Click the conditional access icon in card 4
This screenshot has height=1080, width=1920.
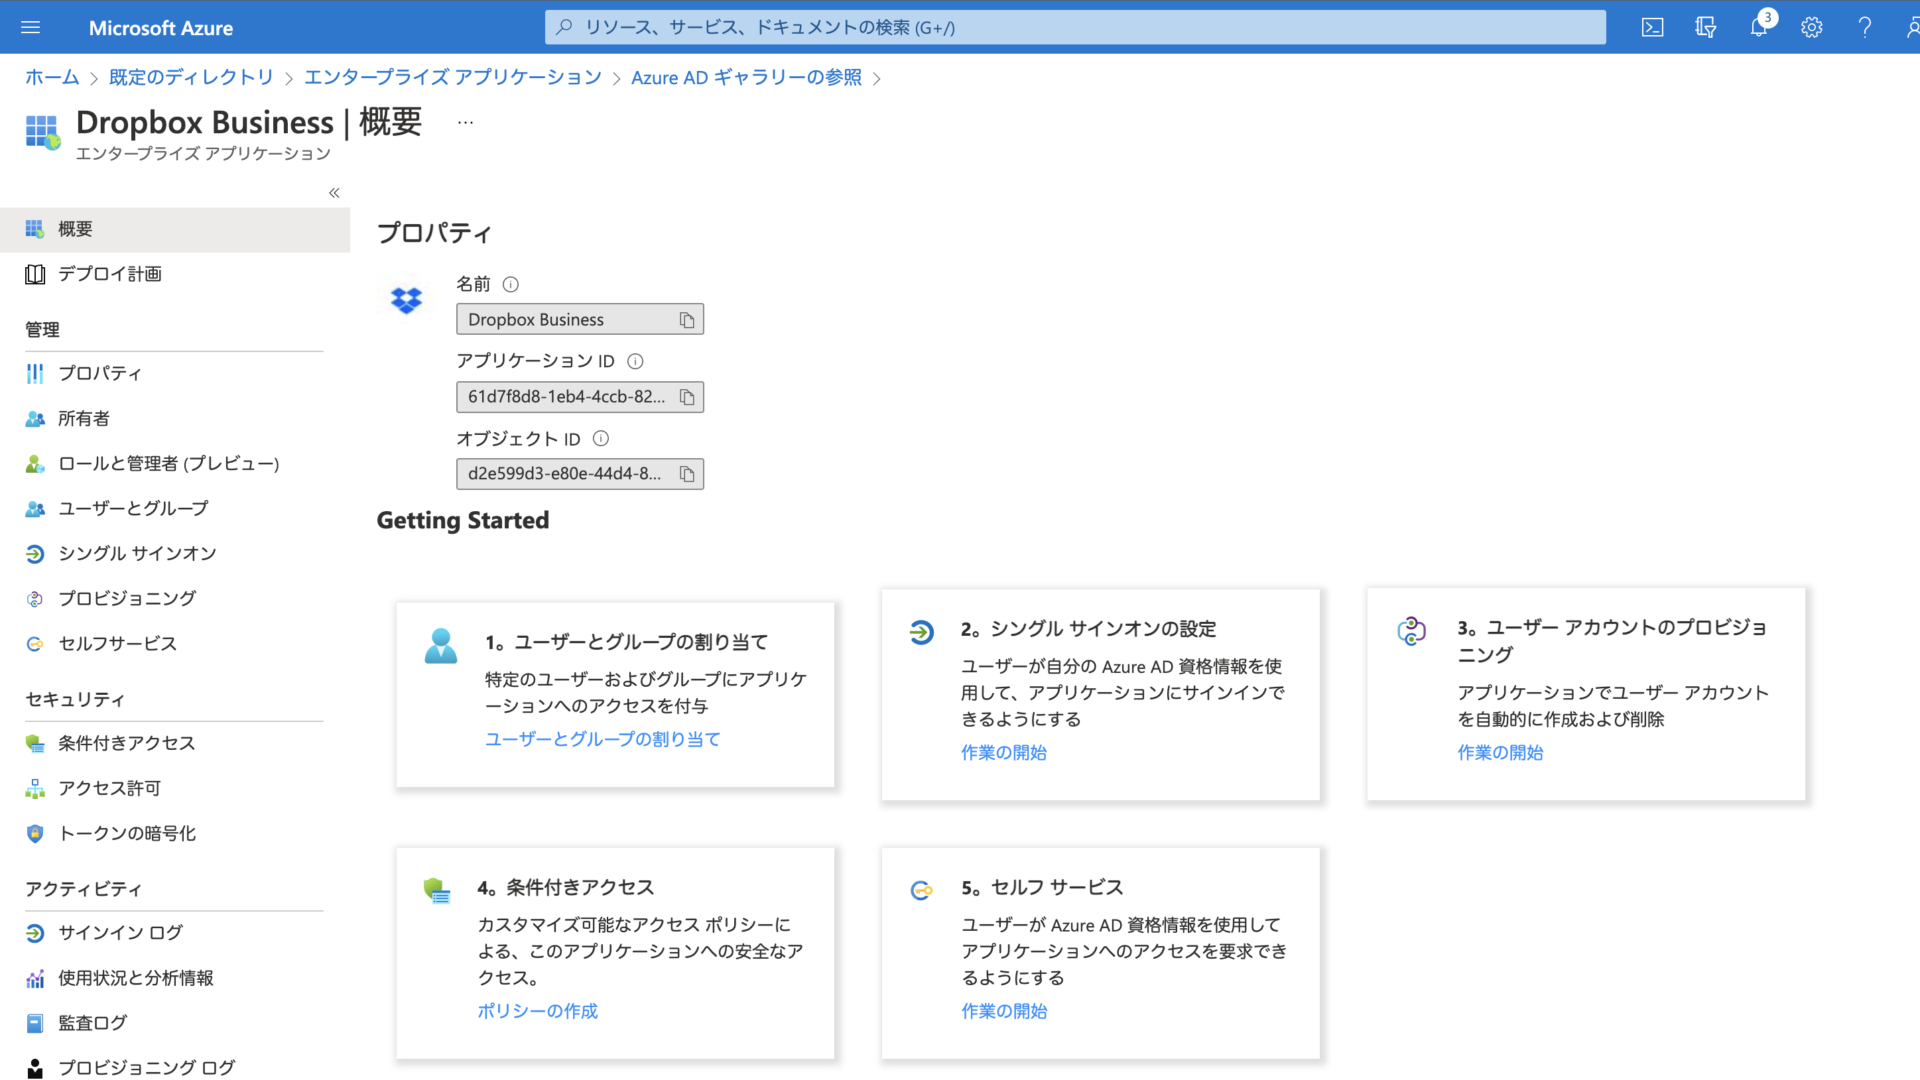click(436, 891)
